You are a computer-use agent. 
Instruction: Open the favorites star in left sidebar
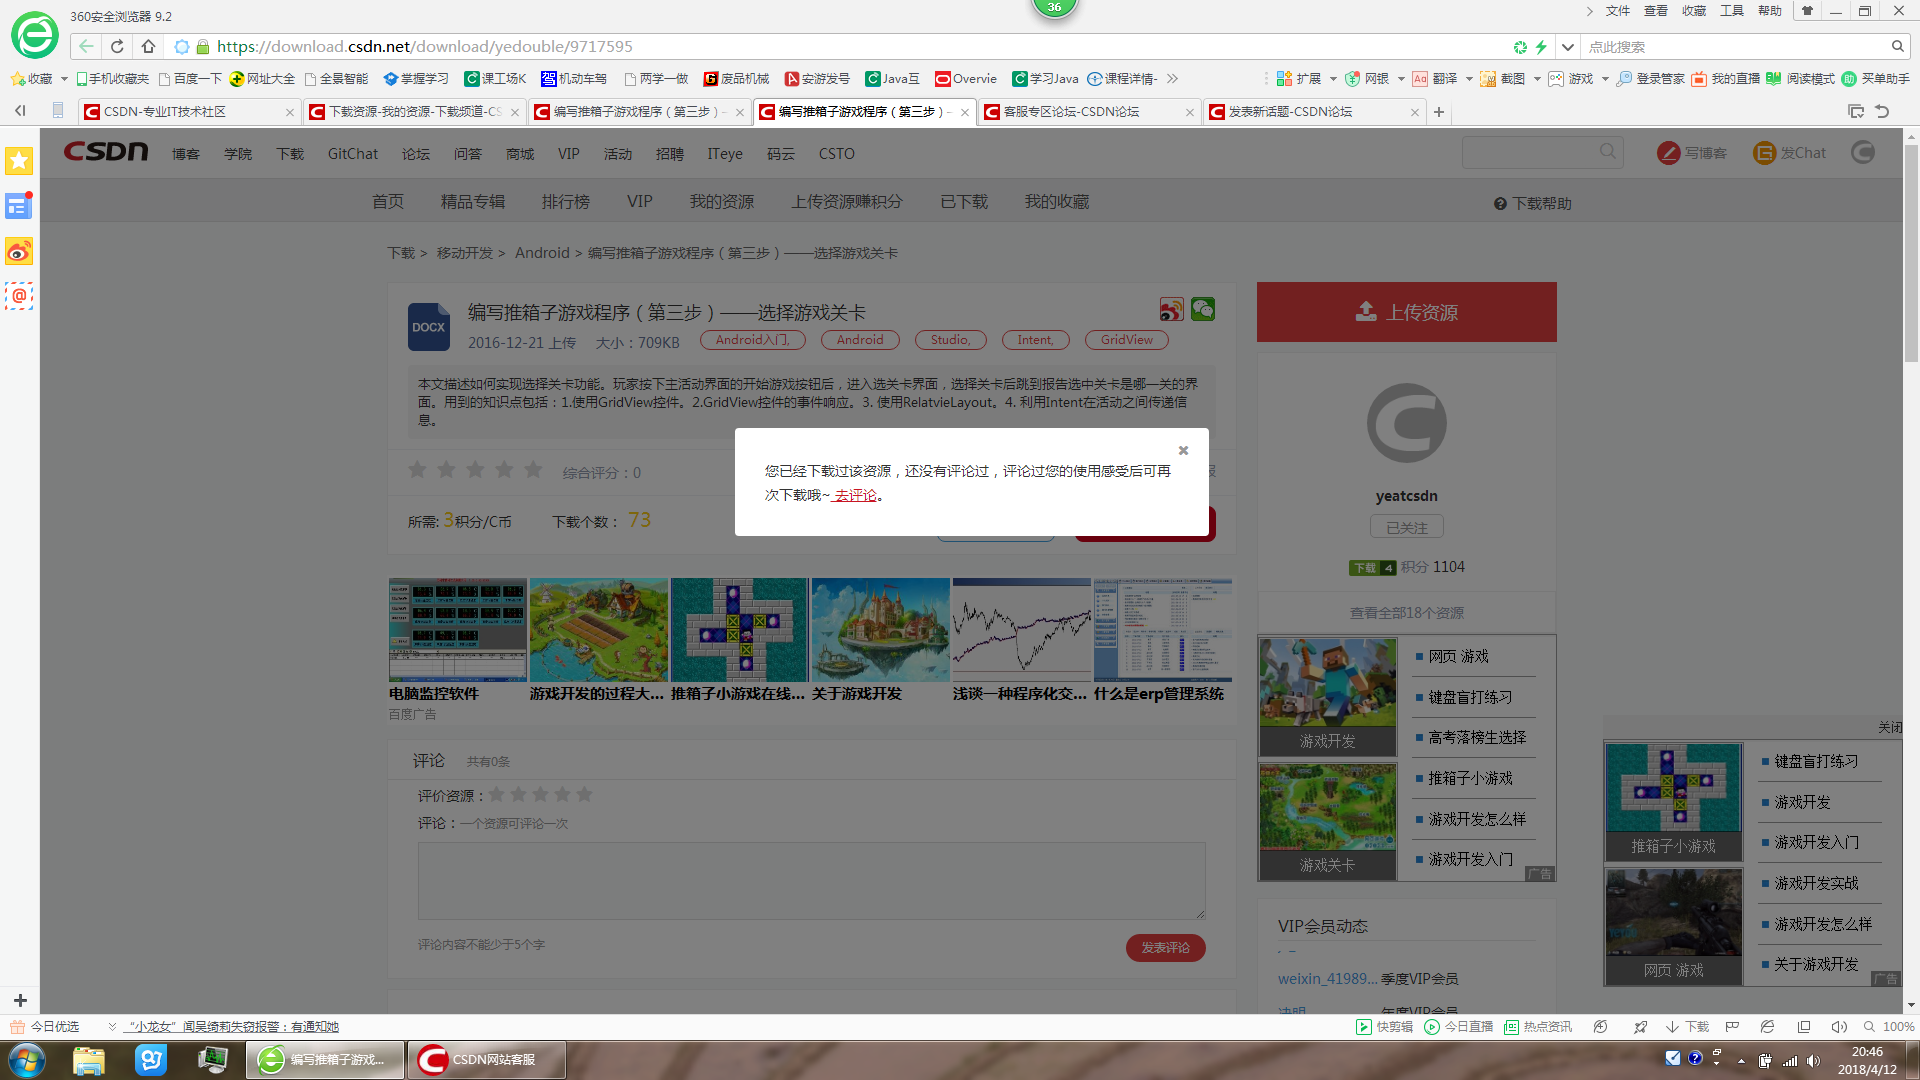coord(19,161)
